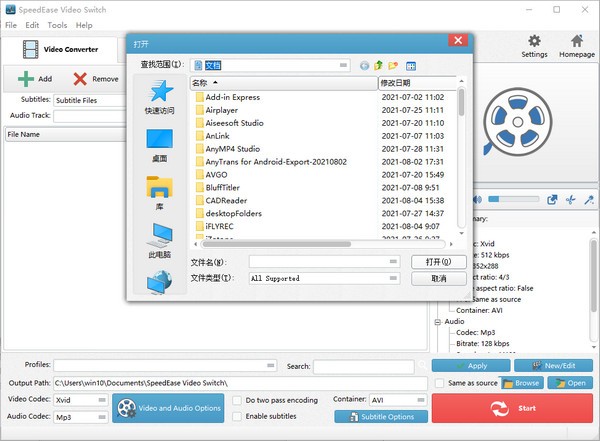600x441 pixels.
Task: Select Libraries shortcut in places bar
Action: [160, 193]
